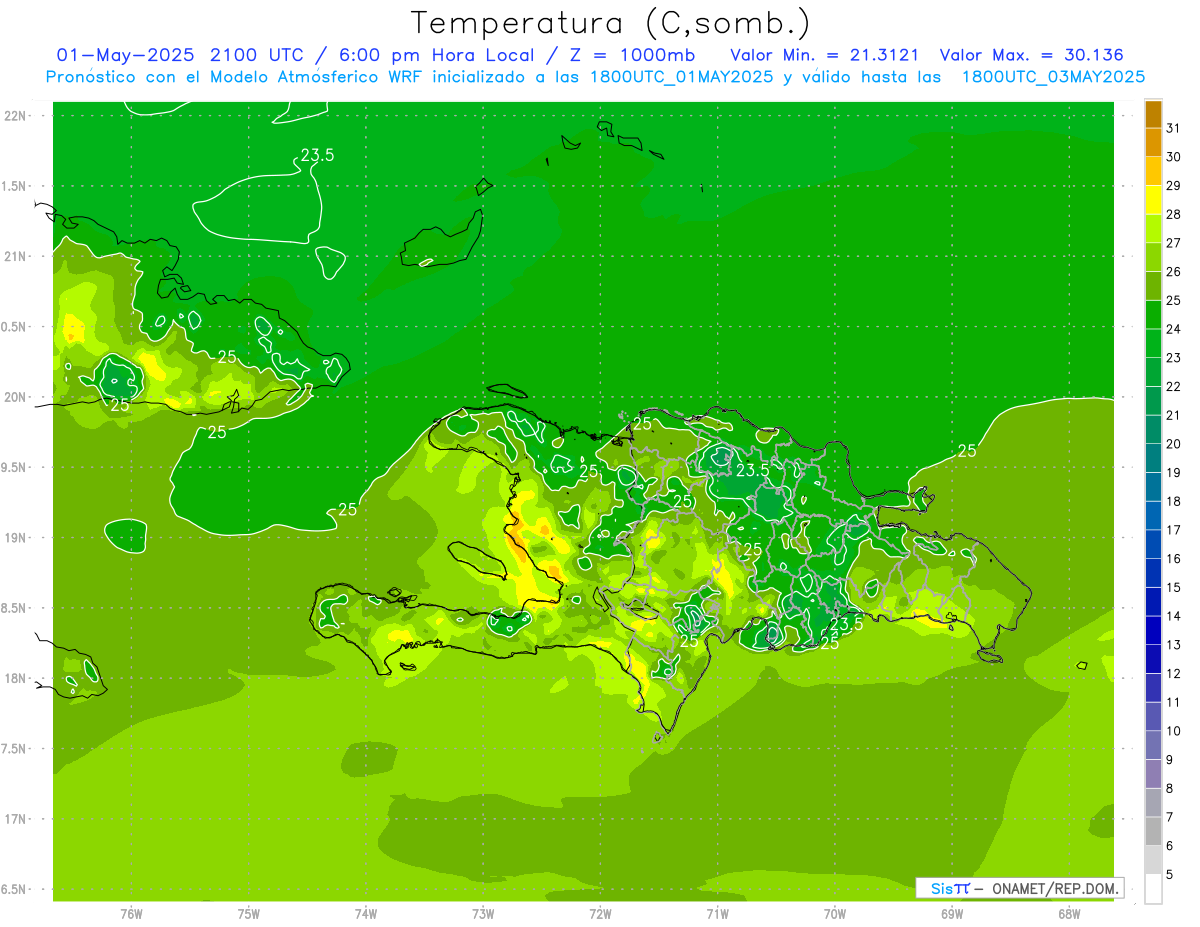Click the "SisTT" logo text
Screen dimensions: 1200x927
click(950, 888)
